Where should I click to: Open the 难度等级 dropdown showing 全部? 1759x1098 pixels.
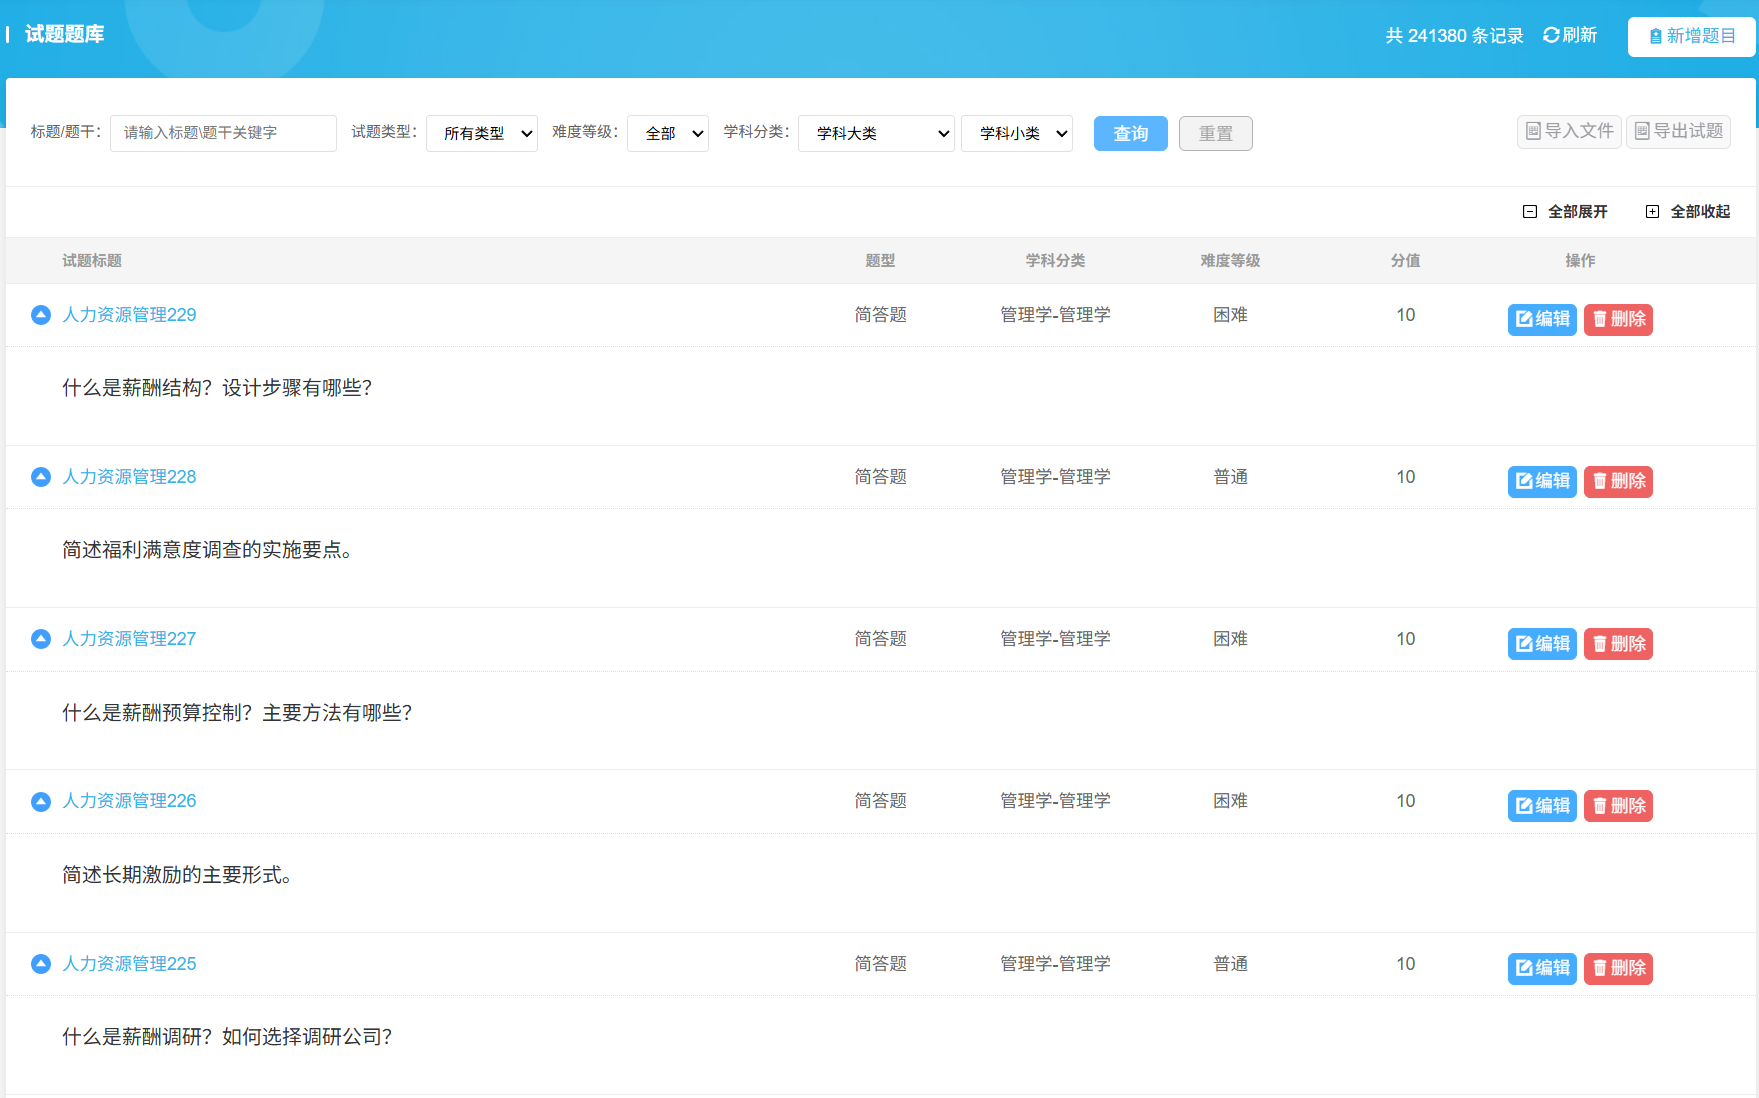(668, 133)
